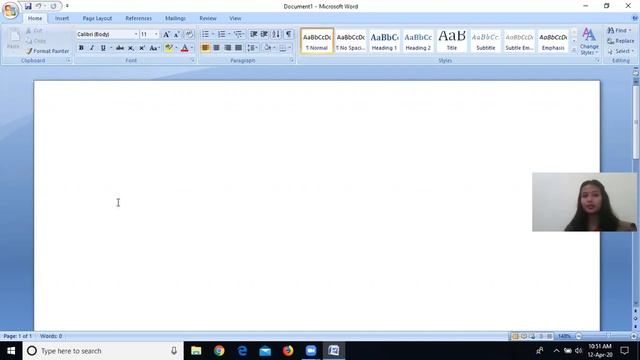Open the Mailings tab

click(x=176, y=18)
